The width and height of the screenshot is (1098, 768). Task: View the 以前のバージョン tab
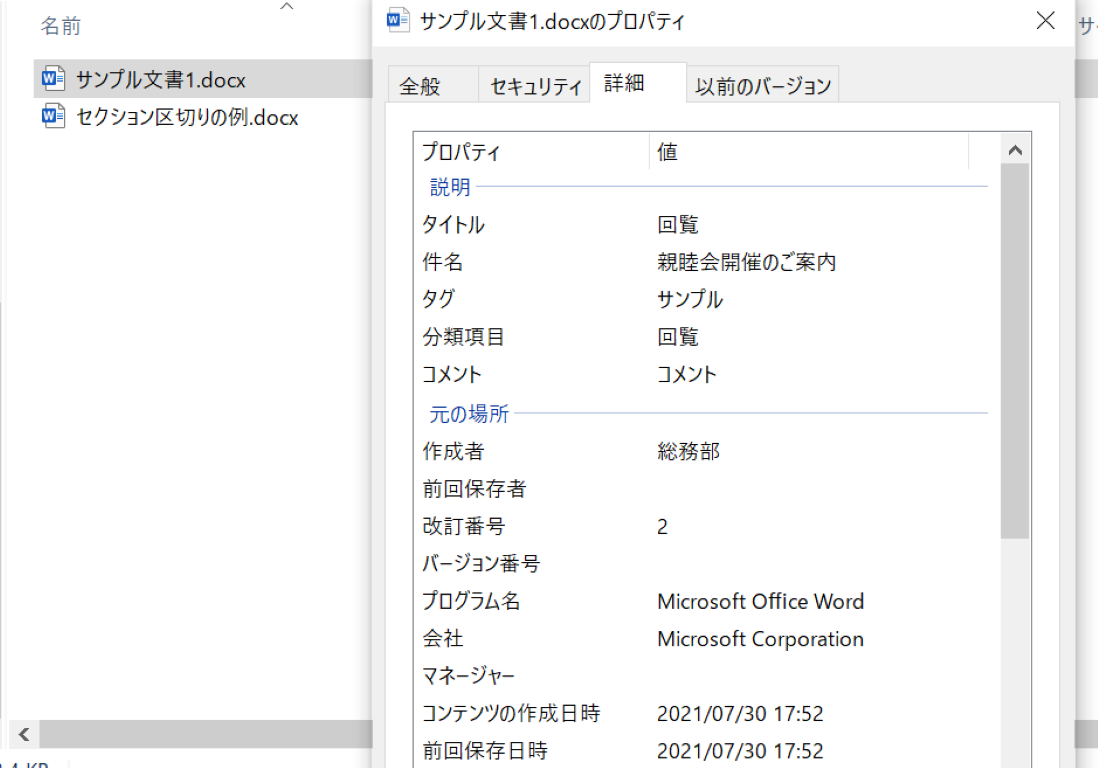coord(762,85)
